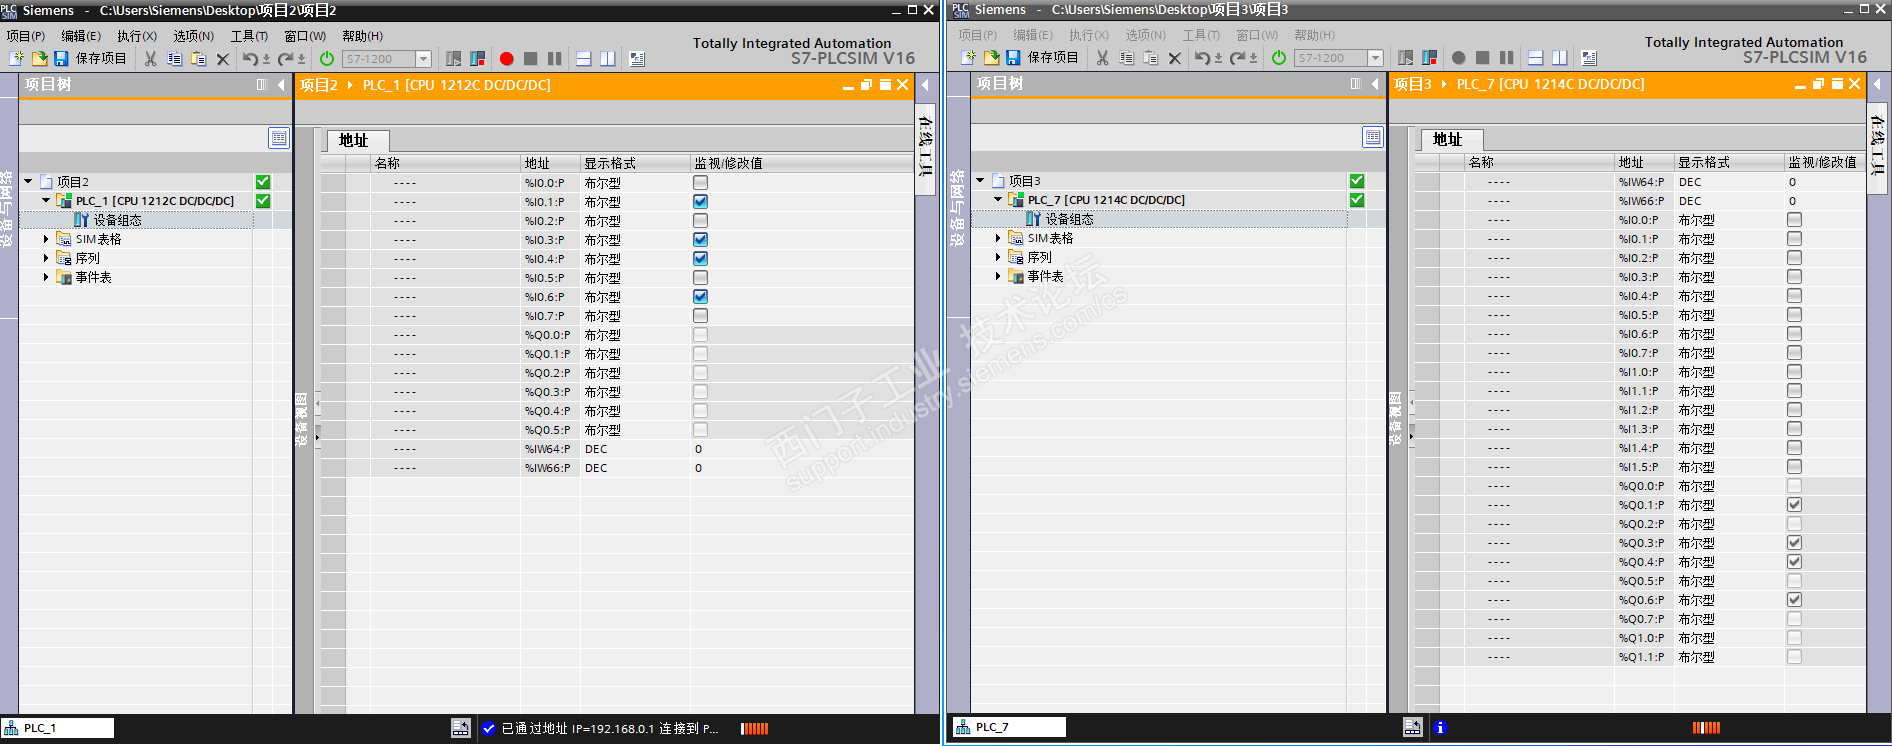The width and height of the screenshot is (1892, 746).
Task: Uncheck the %I0.6:P checkbox in PLC_1
Action: [x=700, y=297]
